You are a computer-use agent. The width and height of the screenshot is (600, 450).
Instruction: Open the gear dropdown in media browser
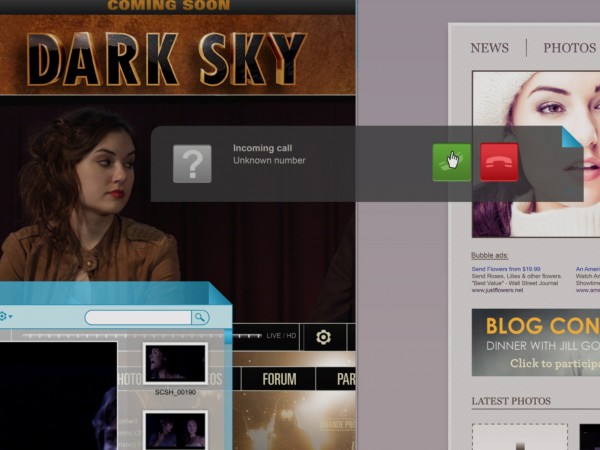click(5, 317)
